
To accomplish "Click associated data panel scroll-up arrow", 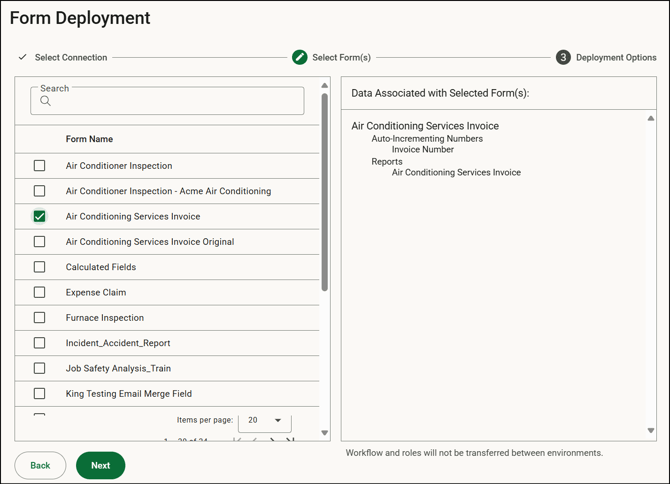I will [651, 118].
